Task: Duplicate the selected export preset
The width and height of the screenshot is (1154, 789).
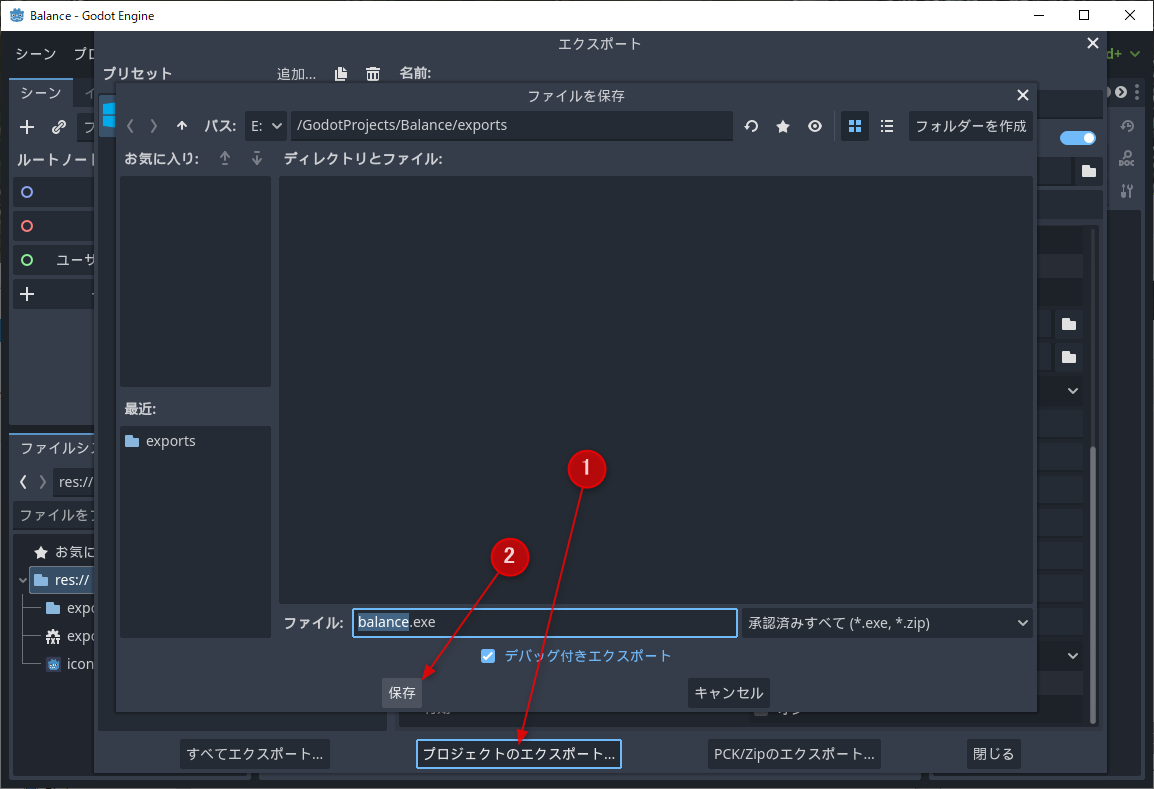Action: [341, 74]
